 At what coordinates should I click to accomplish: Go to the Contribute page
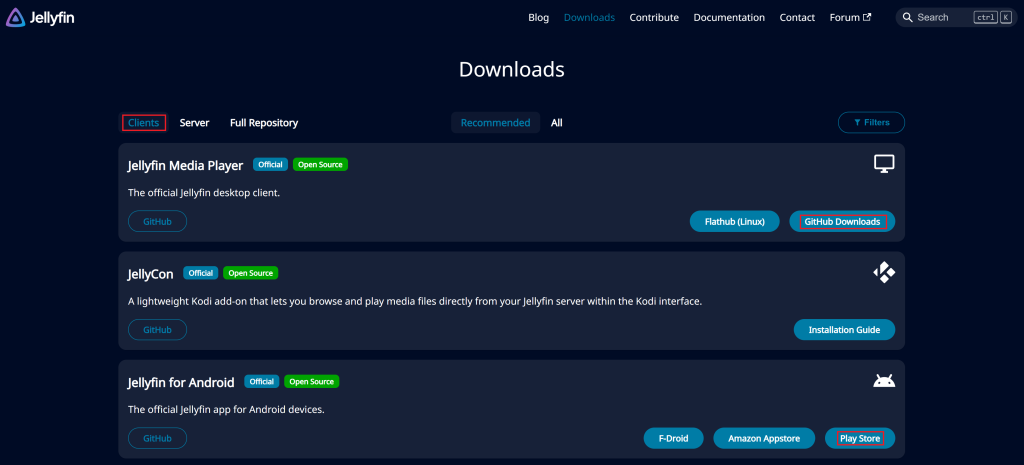[654, 18]
